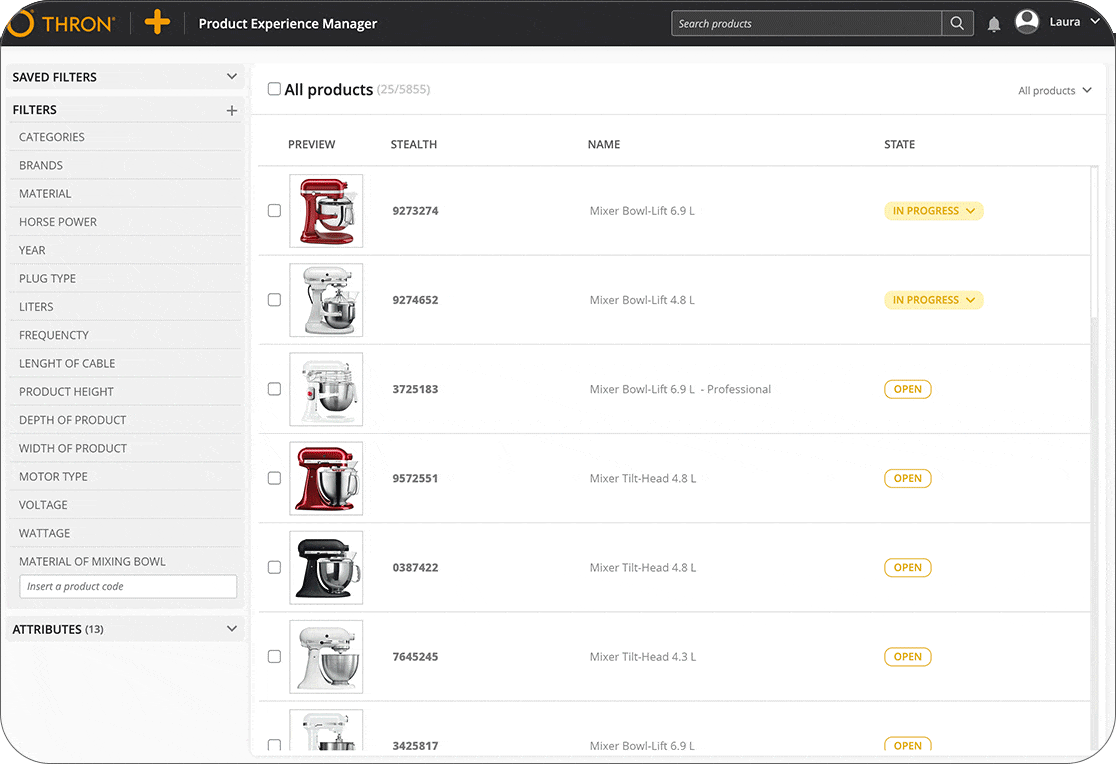Click the THRON logo
The width and height of the screenshot is (1116, 764).
[x=62, y=23]
